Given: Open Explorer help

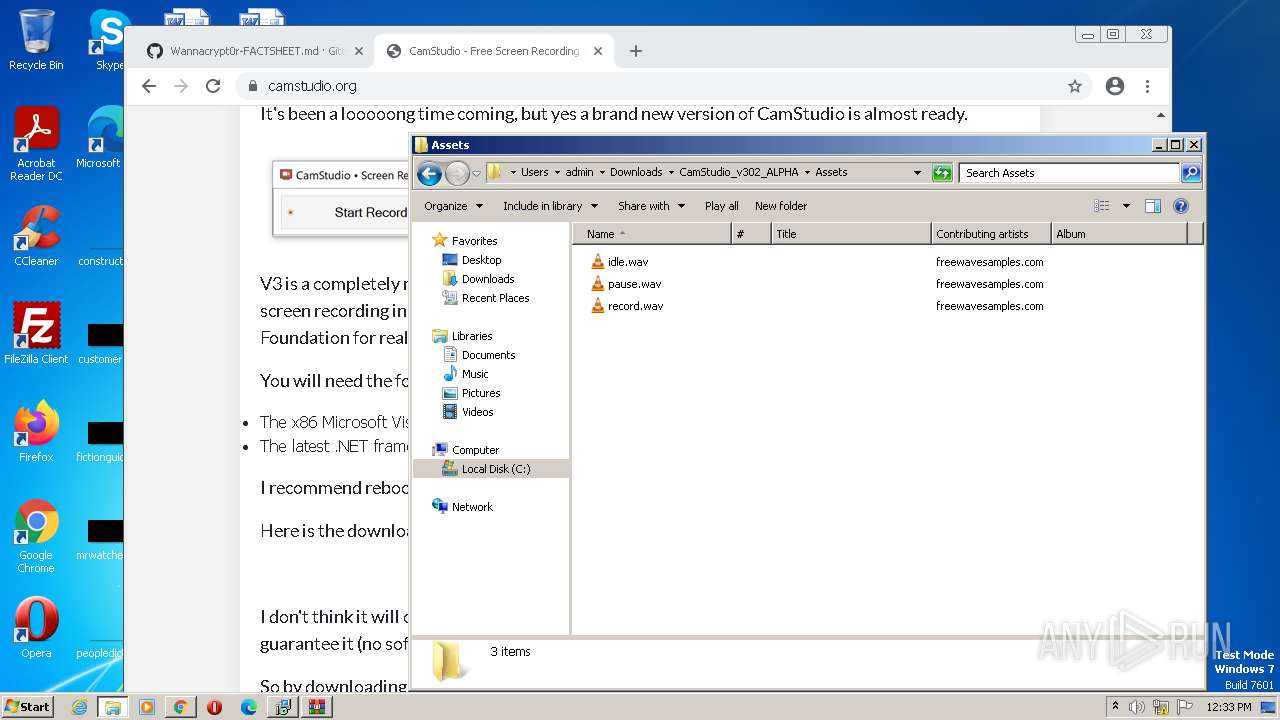Looking at the screenshot, I should coord(1181,206).
